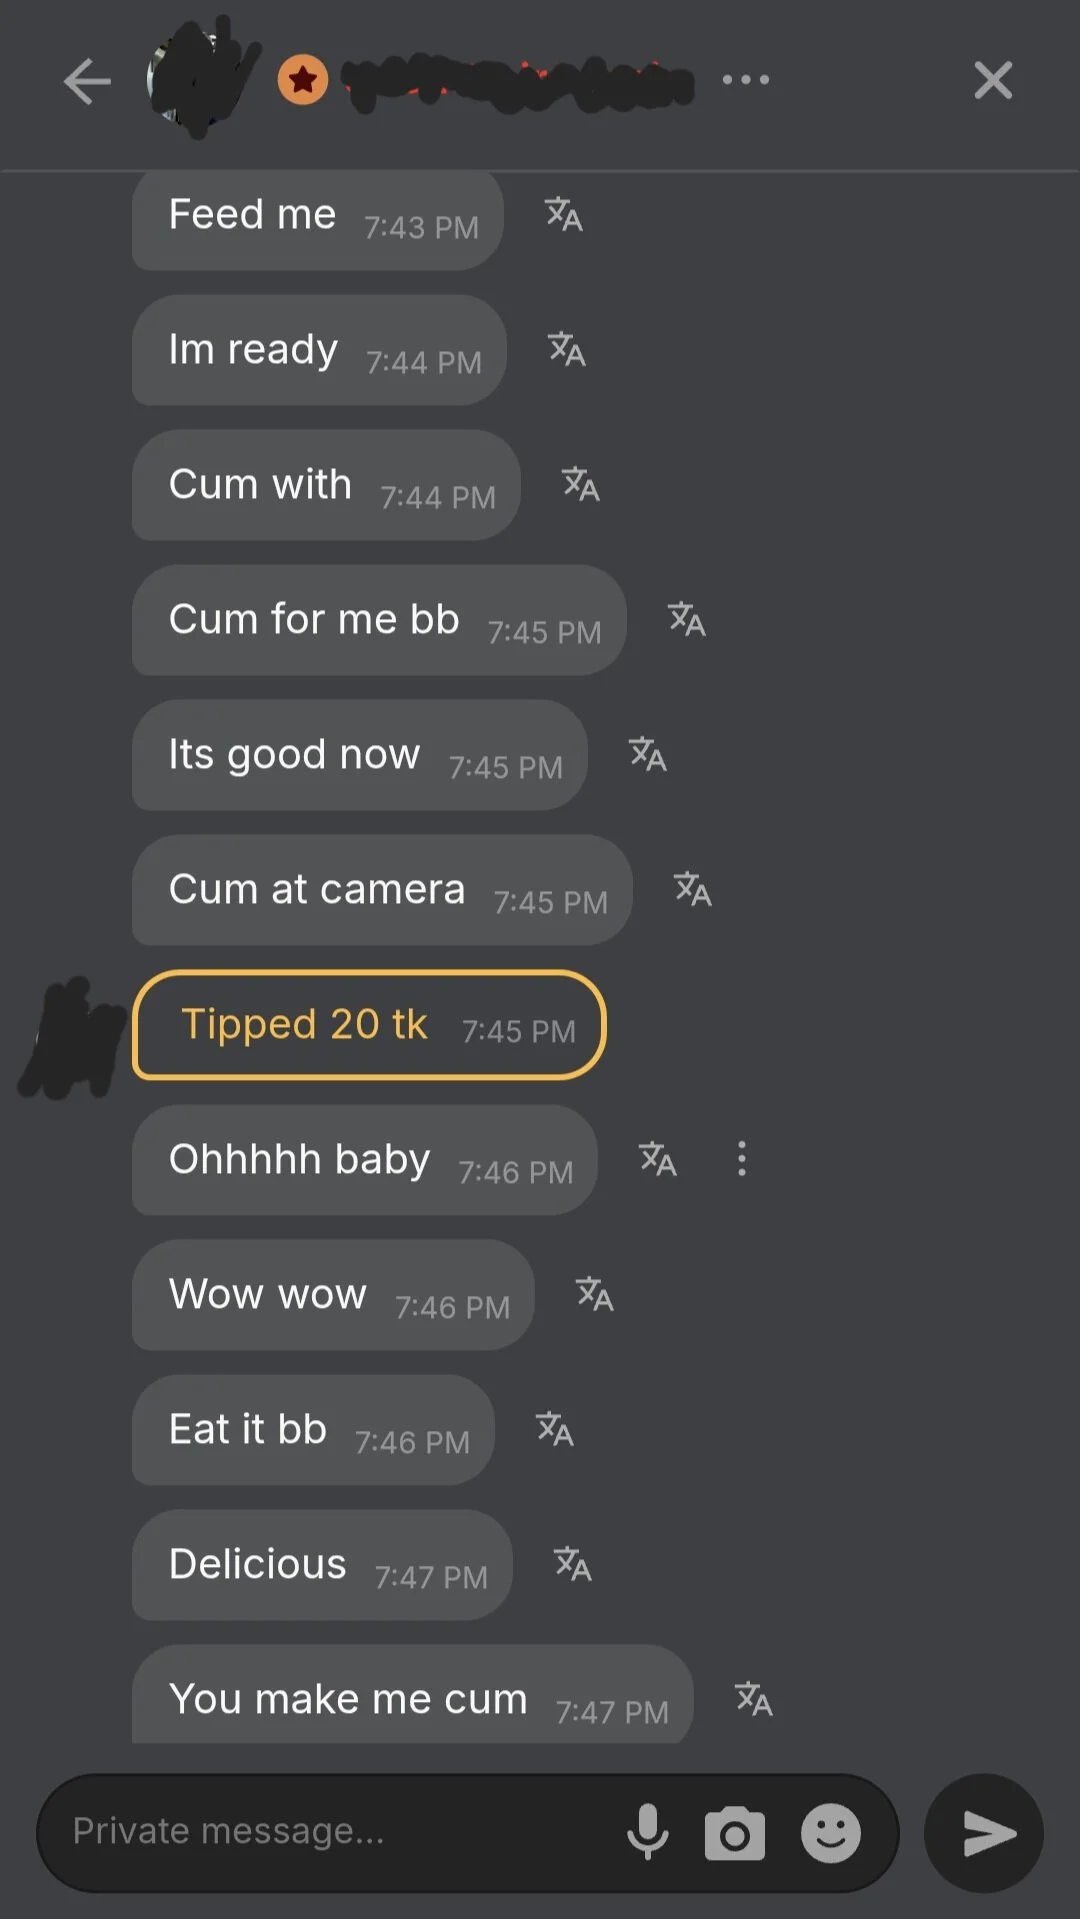Click the orange star badge icon

(x=303, y=80)
